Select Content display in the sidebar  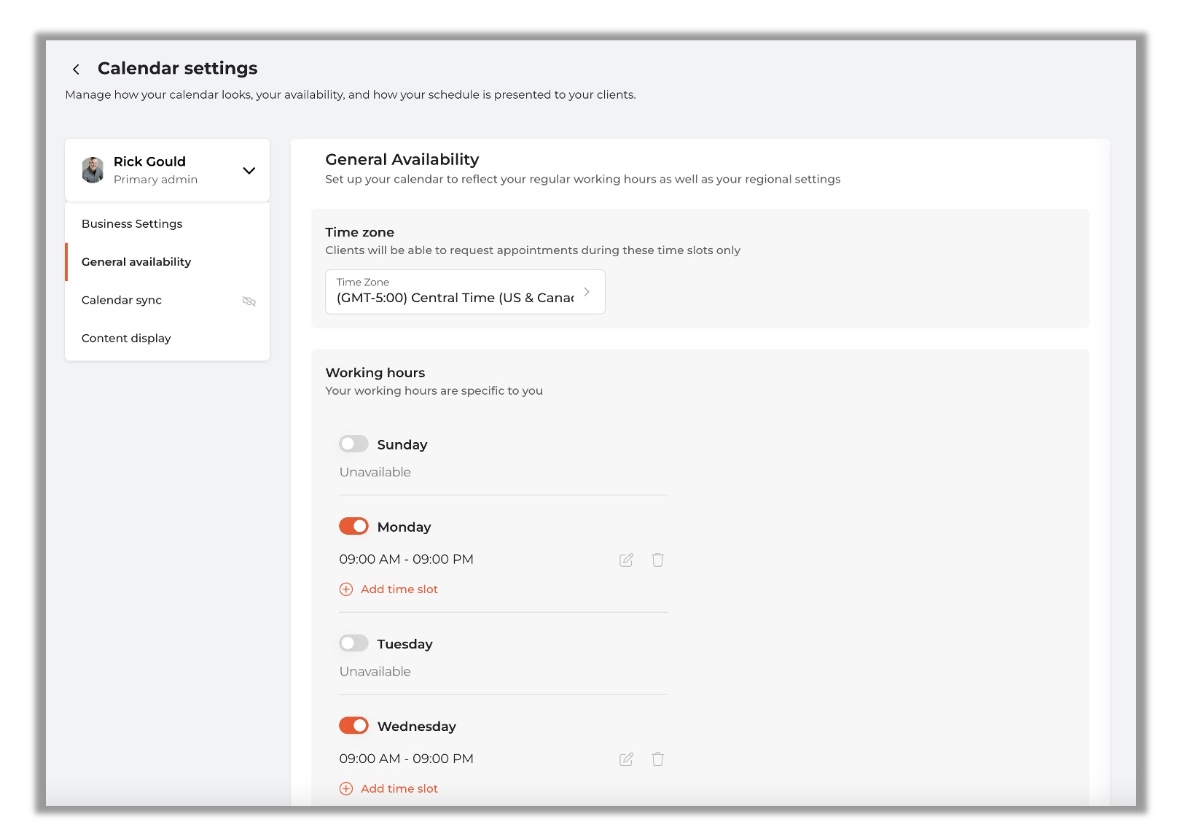click(126, 338)
